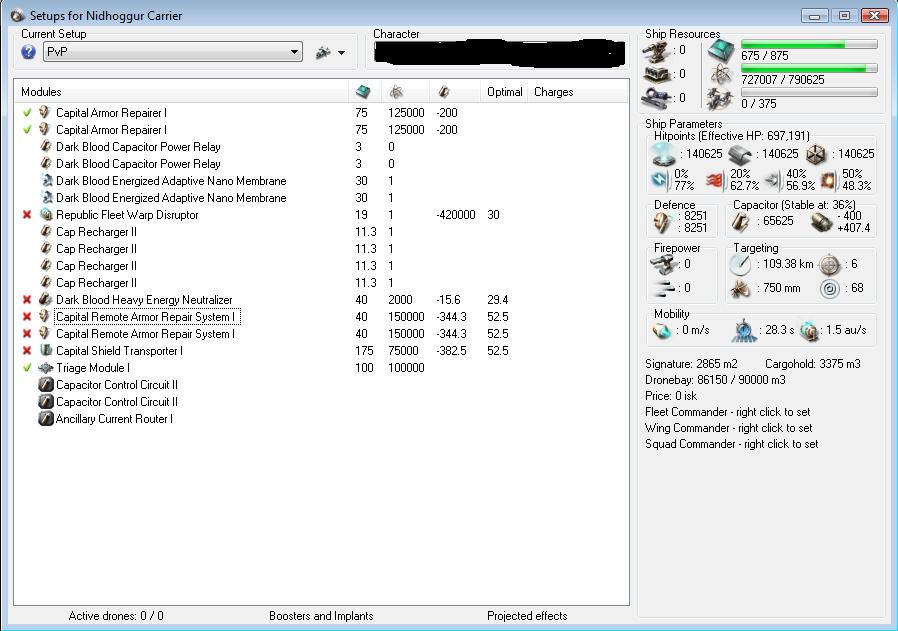Toggle Dark Blood Heavy Energy Neutralizer red X
898x631 pixels.
[x=27, y=299]
